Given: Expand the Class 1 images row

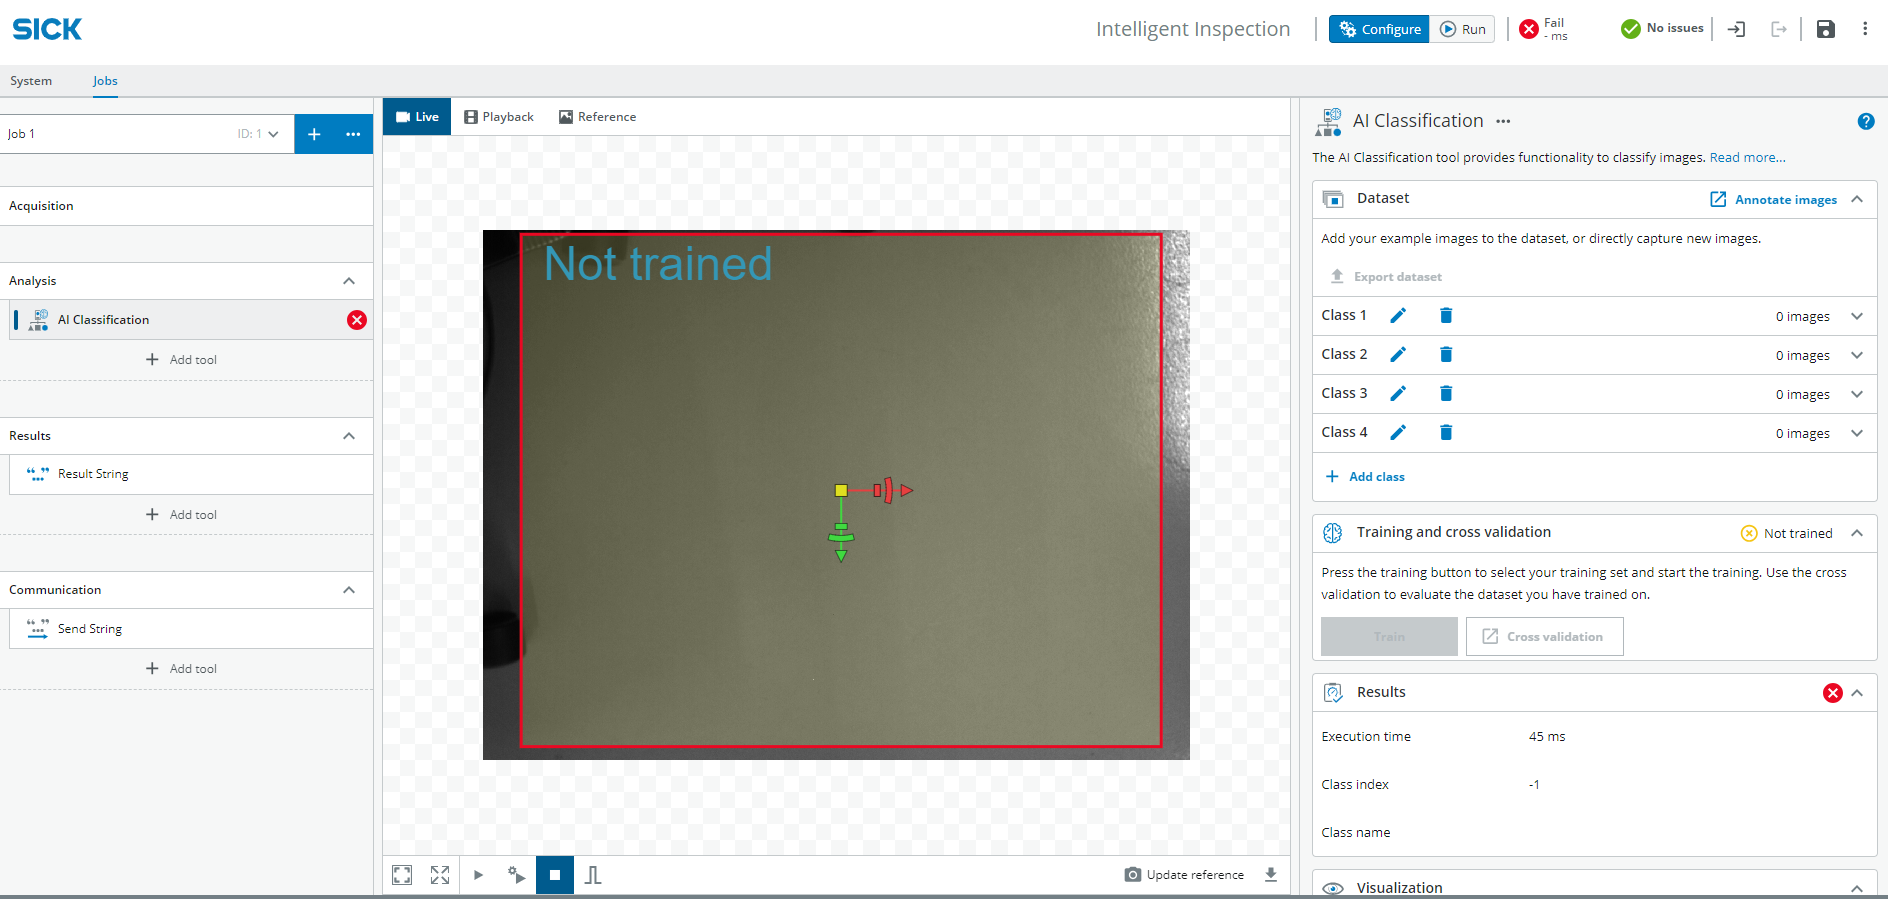Looking at the screenshot, I should pyautogui.click(x=1857, y=316).
